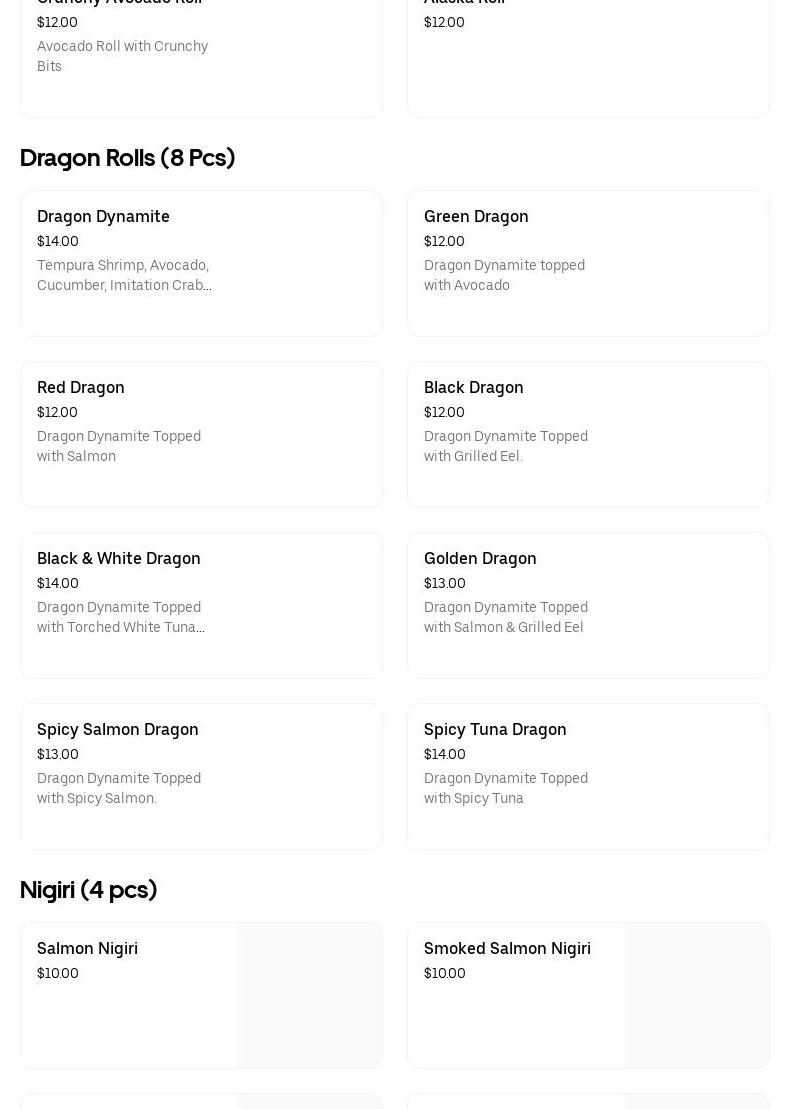The width and height of the screenshot is (804, 1109).
Task: Click the Smoked Salmon Nigiri image placeholder
Action: (697, 995)
